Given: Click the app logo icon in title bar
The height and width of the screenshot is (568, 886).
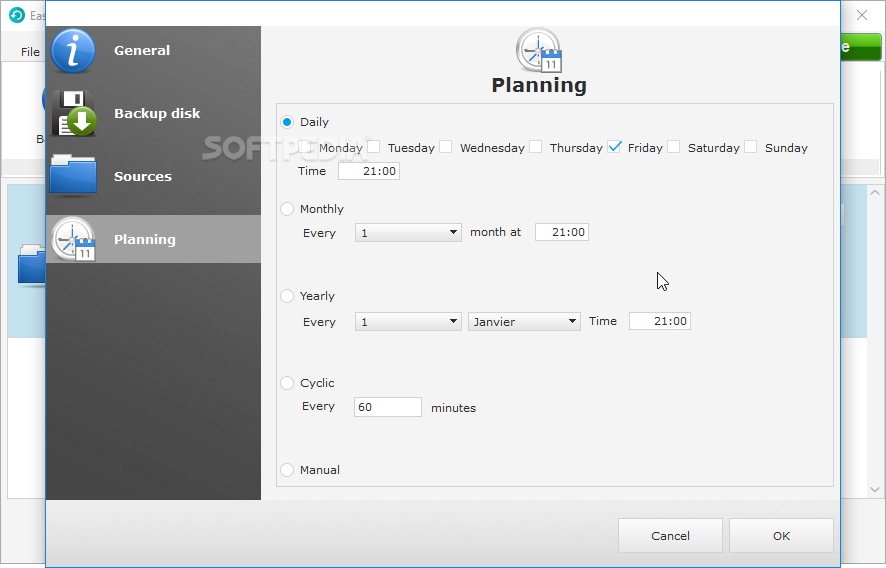Looking at the screenshot, I should (17, 15).
